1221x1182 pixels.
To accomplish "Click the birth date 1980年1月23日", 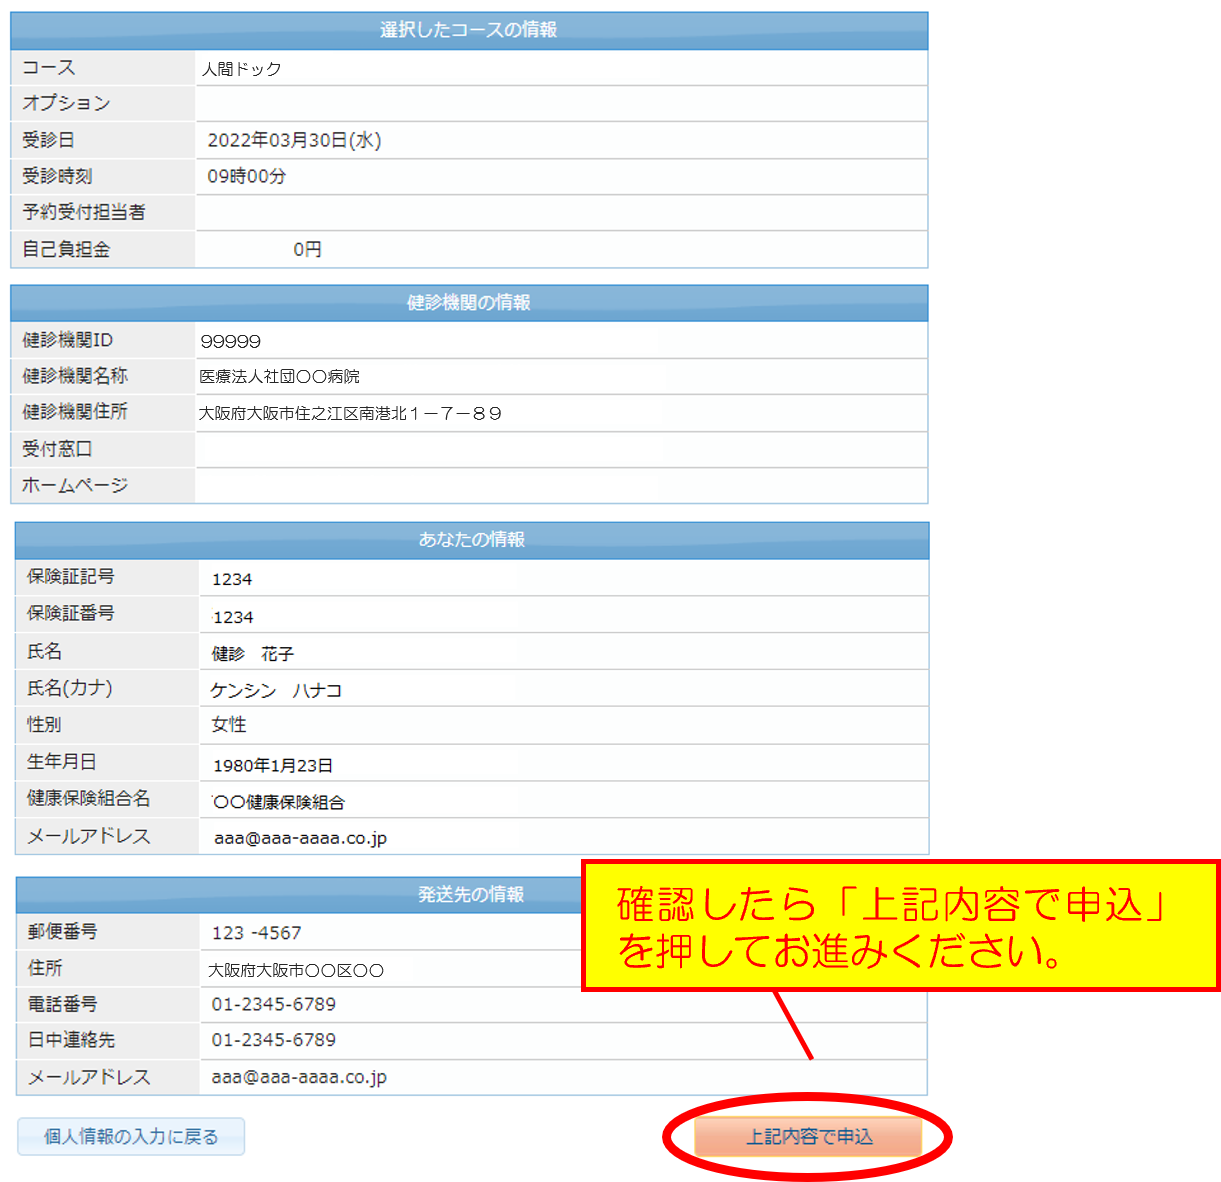I will coord(272,766).
